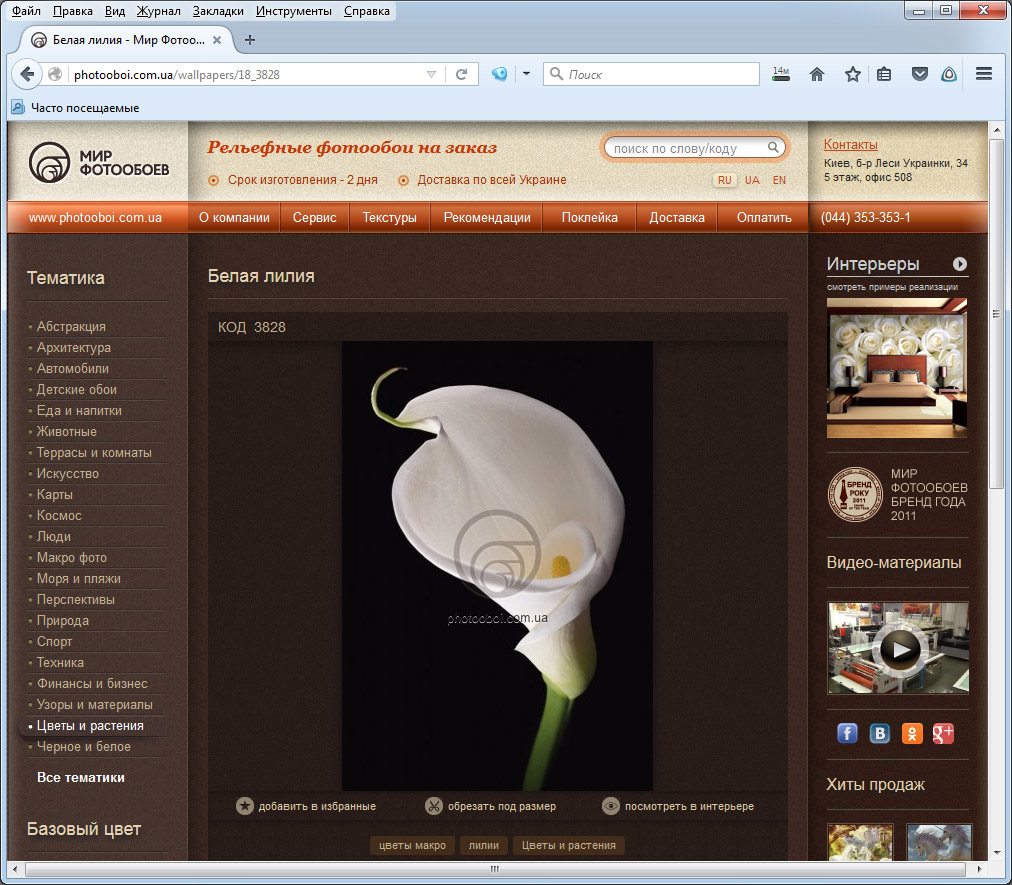Image resolution: width=1012 pixels, height=885 pixels.
Task: Switch site language to EN
Action: 779,180
